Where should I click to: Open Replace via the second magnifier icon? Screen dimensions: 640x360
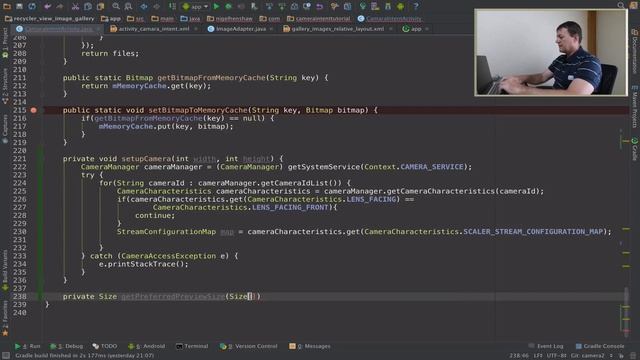point(128,6)
